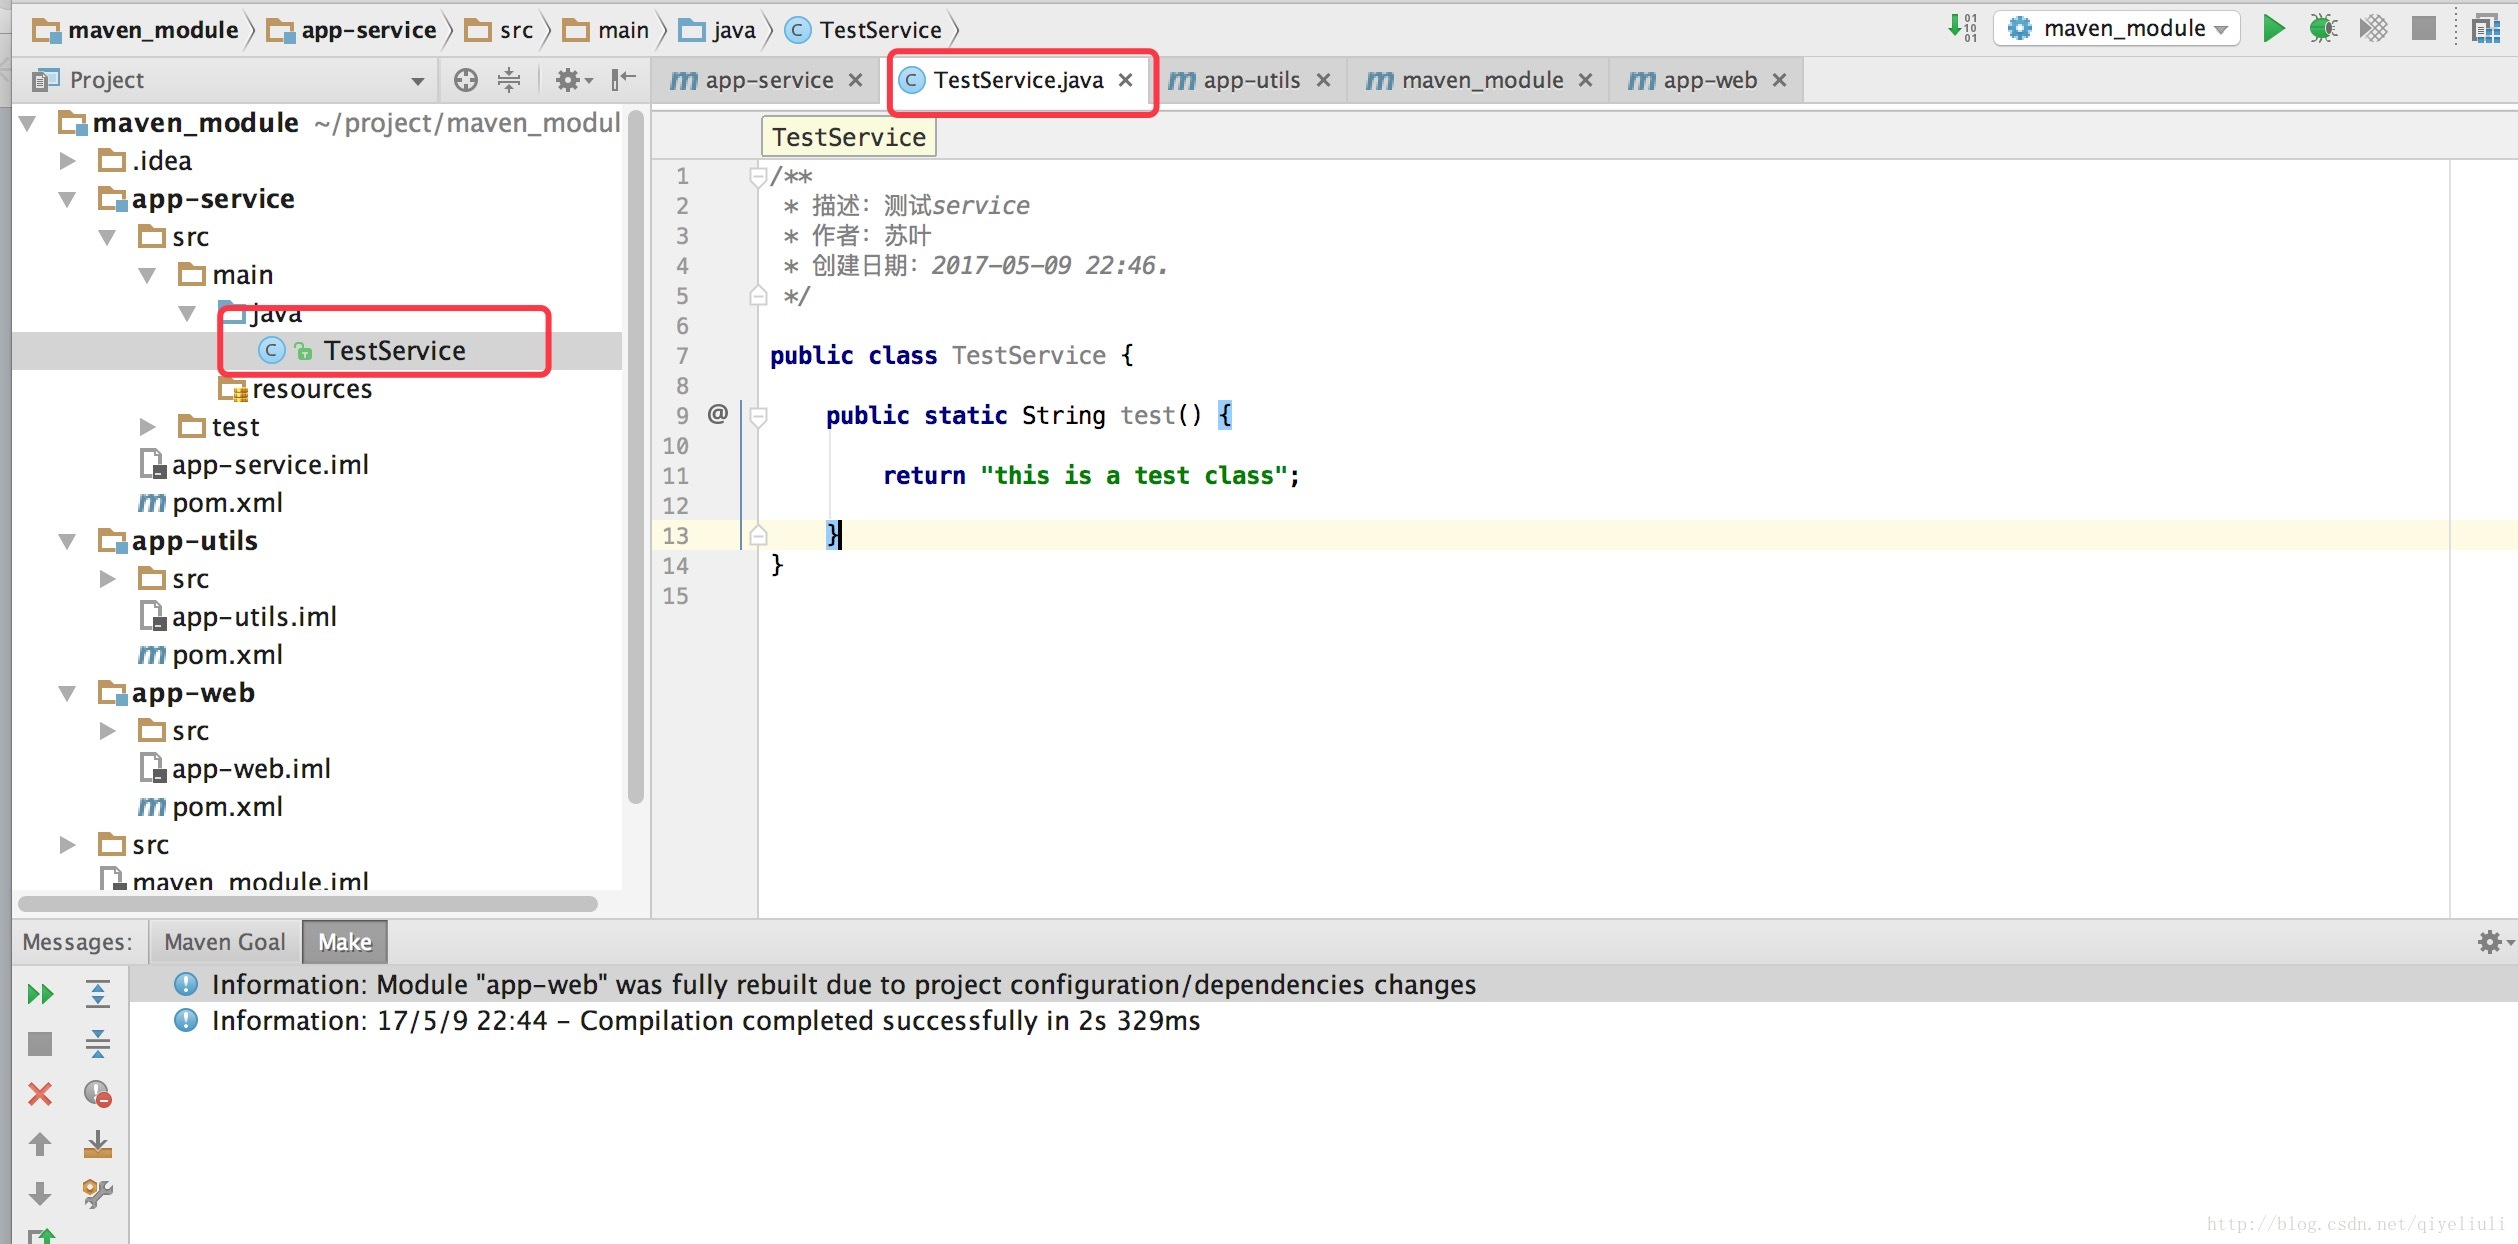Click java breadcrumb in navigation bar
Screen dimensions: 2518x1244
point(717,30)
